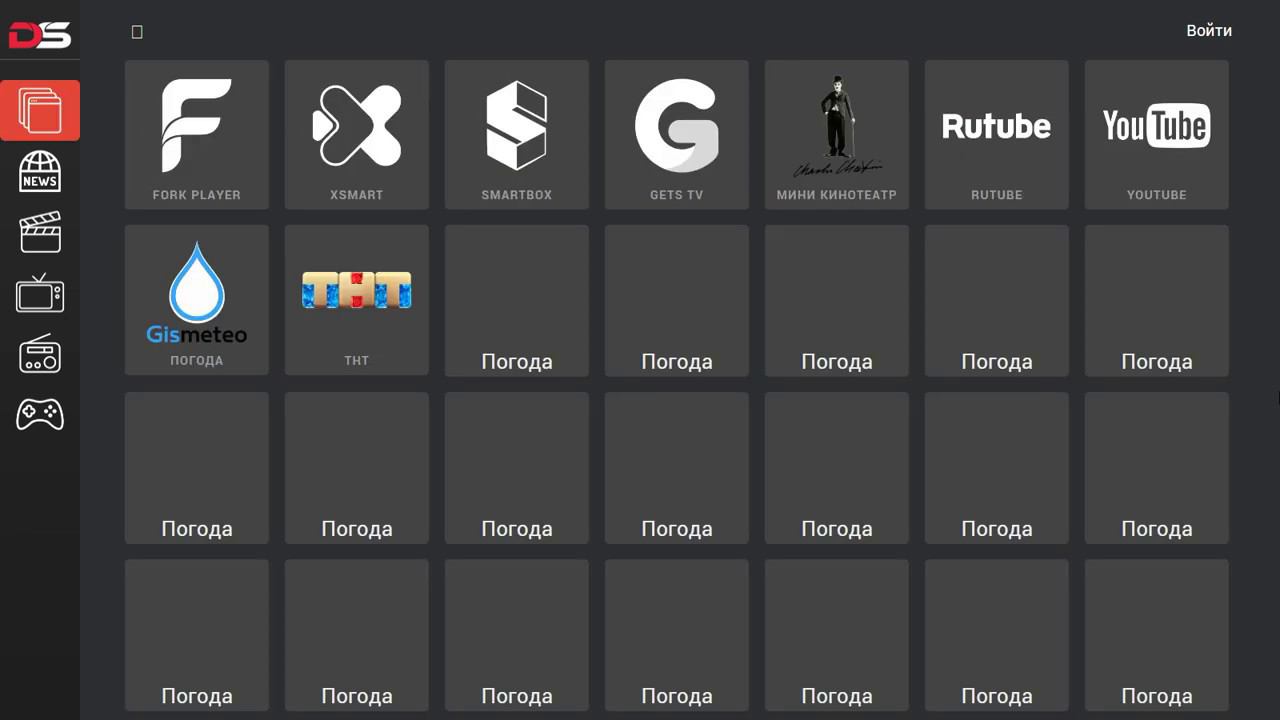Image resolution: width=1280 pixels, height=720 pixels.
Task: Open the Gismeteo Погода tile
Action: click(197, 300)
